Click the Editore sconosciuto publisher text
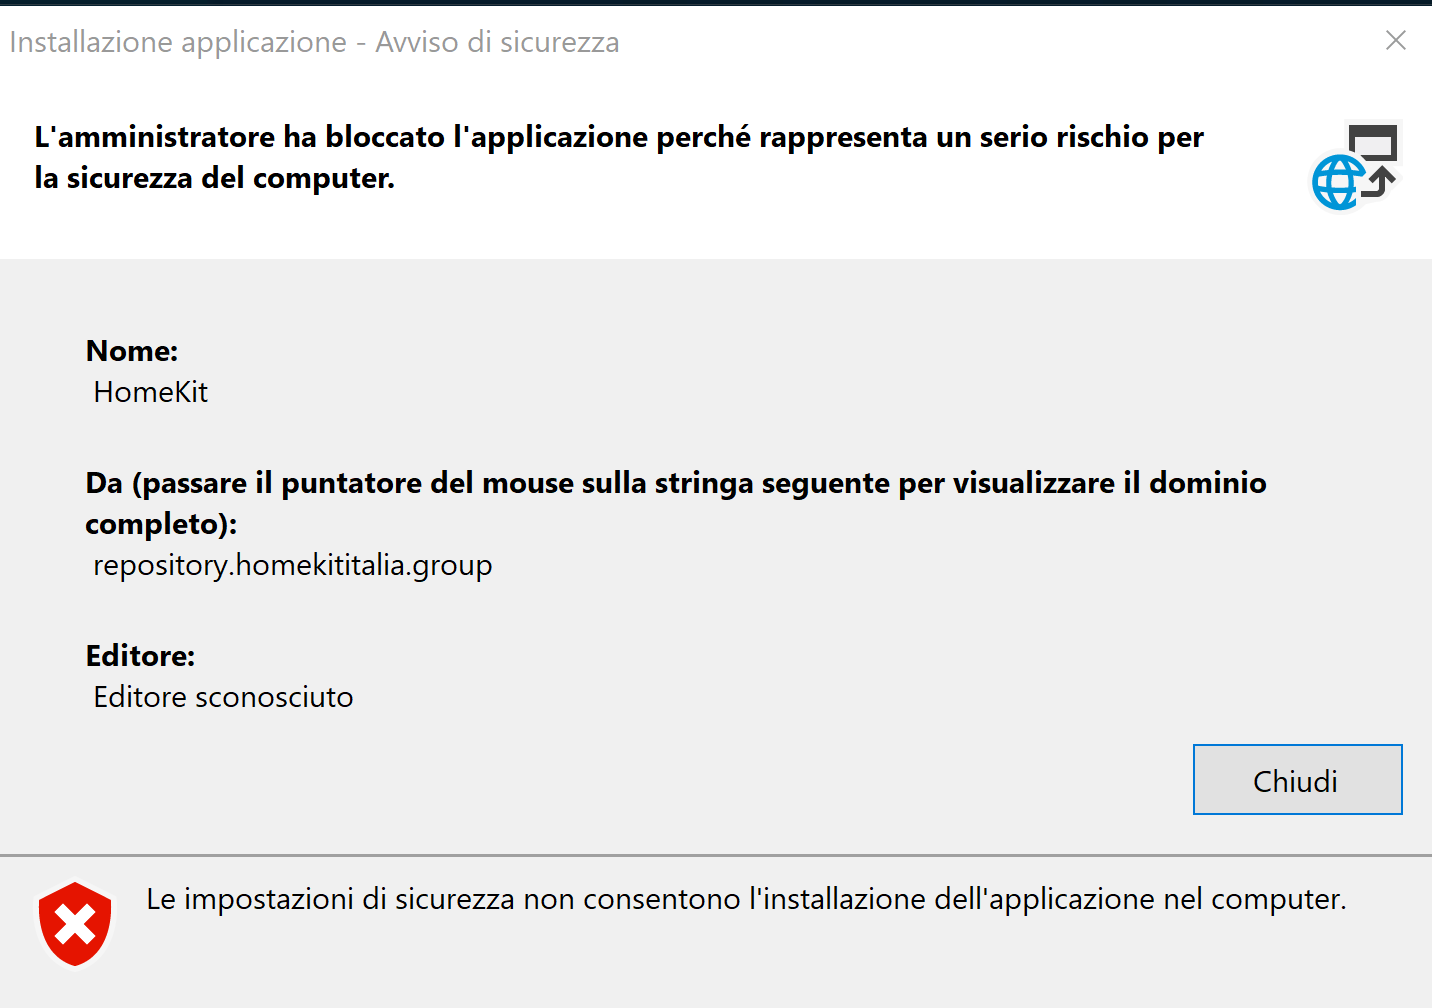1432x1008 pixels. click(223, 697)
